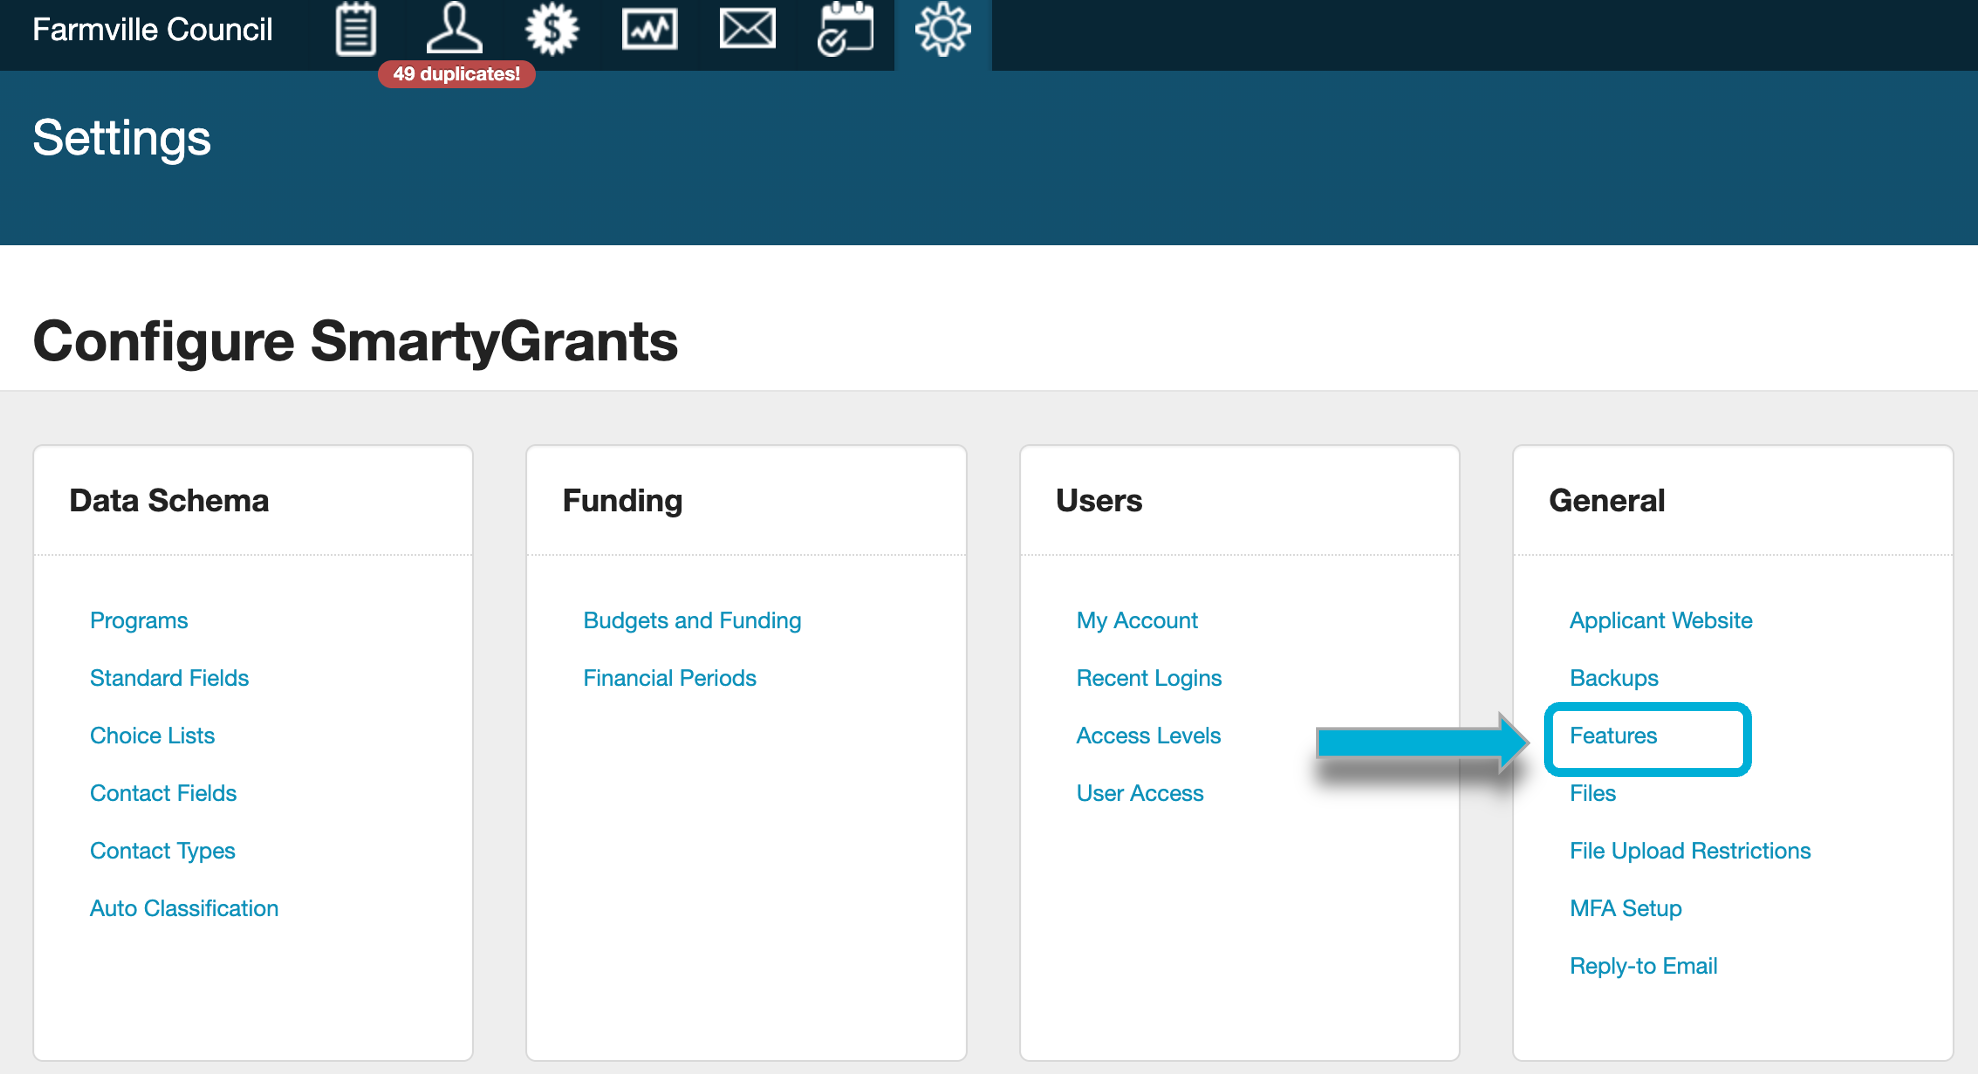The image size is (1978, 1074).
Task: Click the settings gear icon
Action: point(942,30)
